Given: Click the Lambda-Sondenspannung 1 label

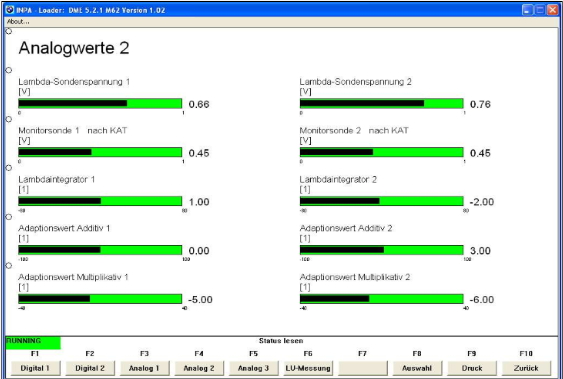Looking at the screenshot, I should click(x=74, y=82).
